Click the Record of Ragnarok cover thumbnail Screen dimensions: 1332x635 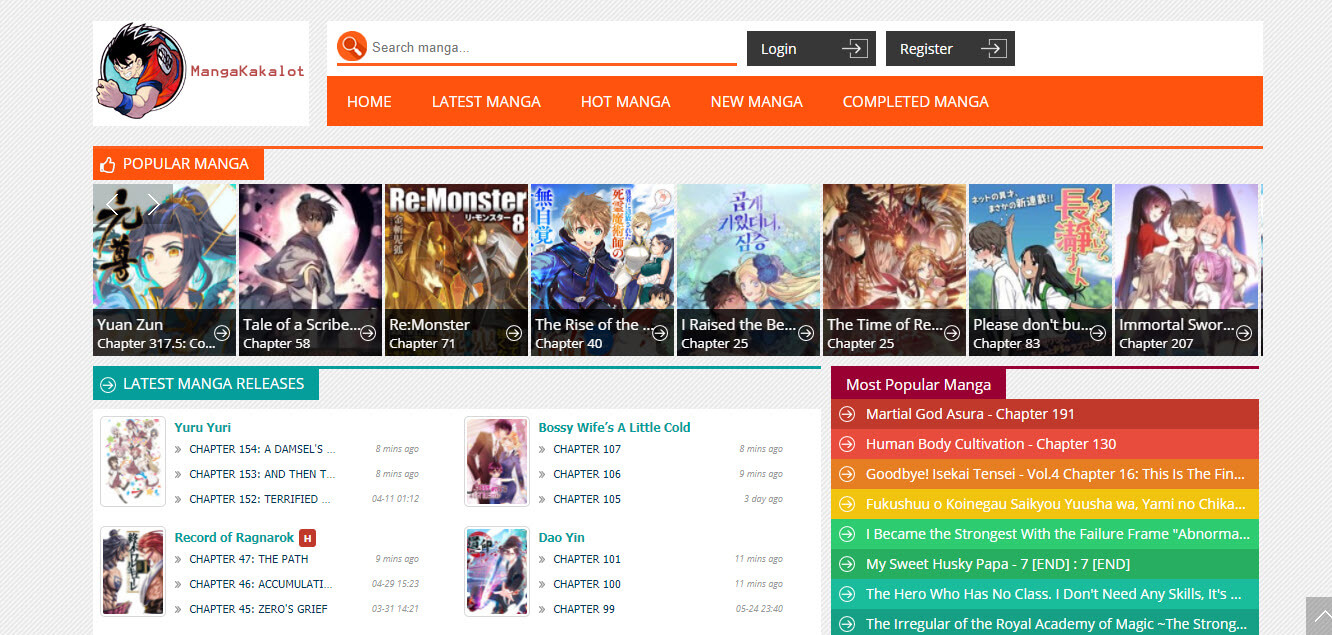(x=133, y=571)
